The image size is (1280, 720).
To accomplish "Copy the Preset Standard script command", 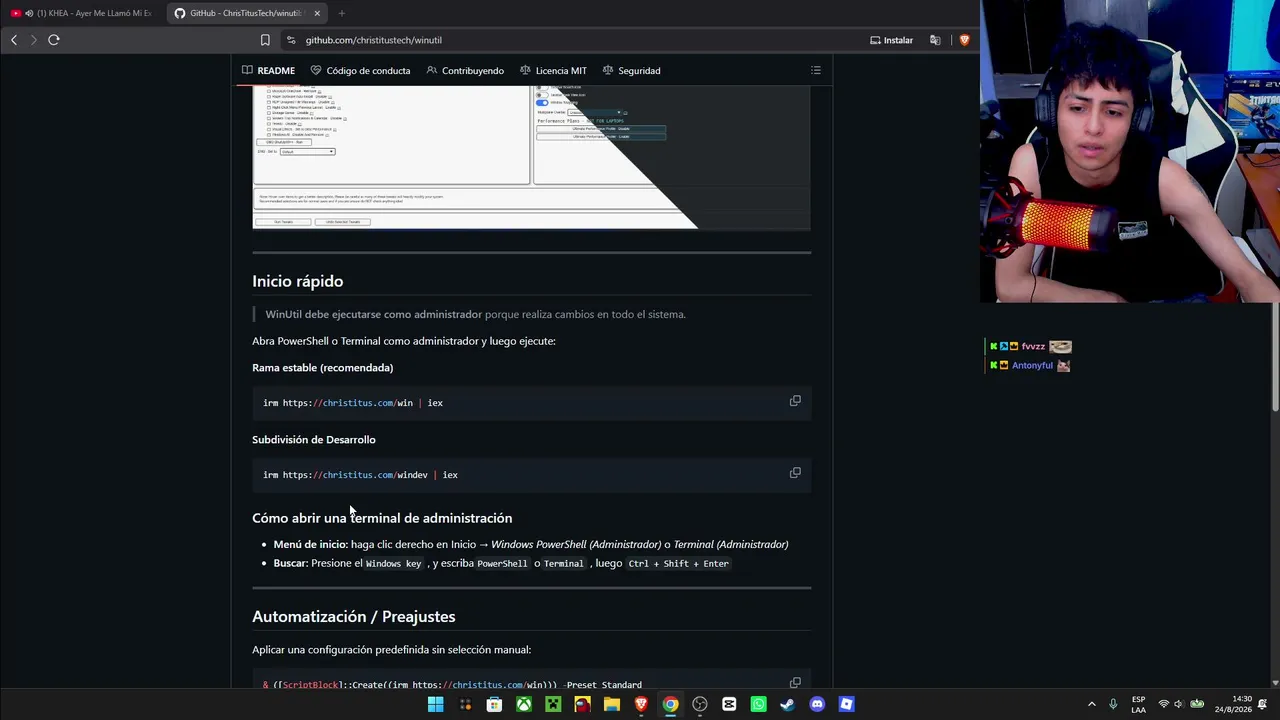I will (795, 683).
